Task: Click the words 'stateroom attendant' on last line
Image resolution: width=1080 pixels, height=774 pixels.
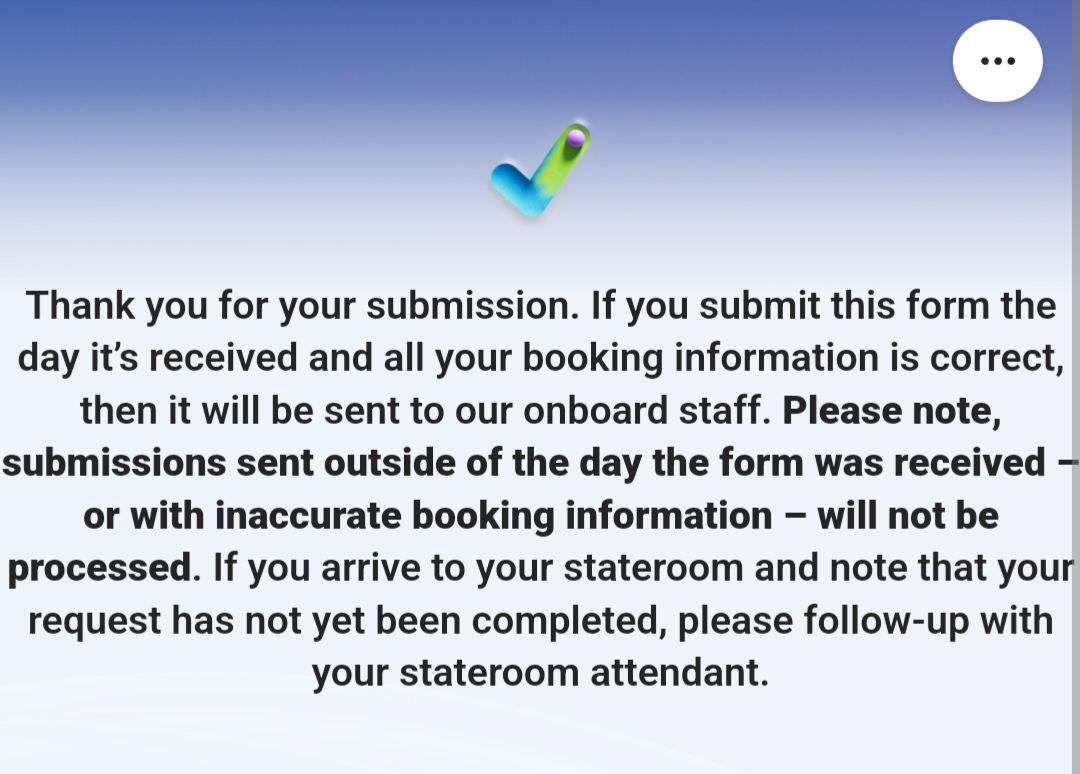Action: coord(583,673)
